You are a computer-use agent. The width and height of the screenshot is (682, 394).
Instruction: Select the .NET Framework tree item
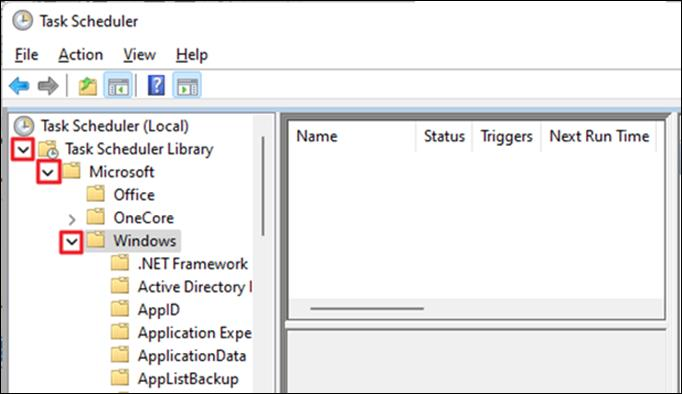(193, 264)
